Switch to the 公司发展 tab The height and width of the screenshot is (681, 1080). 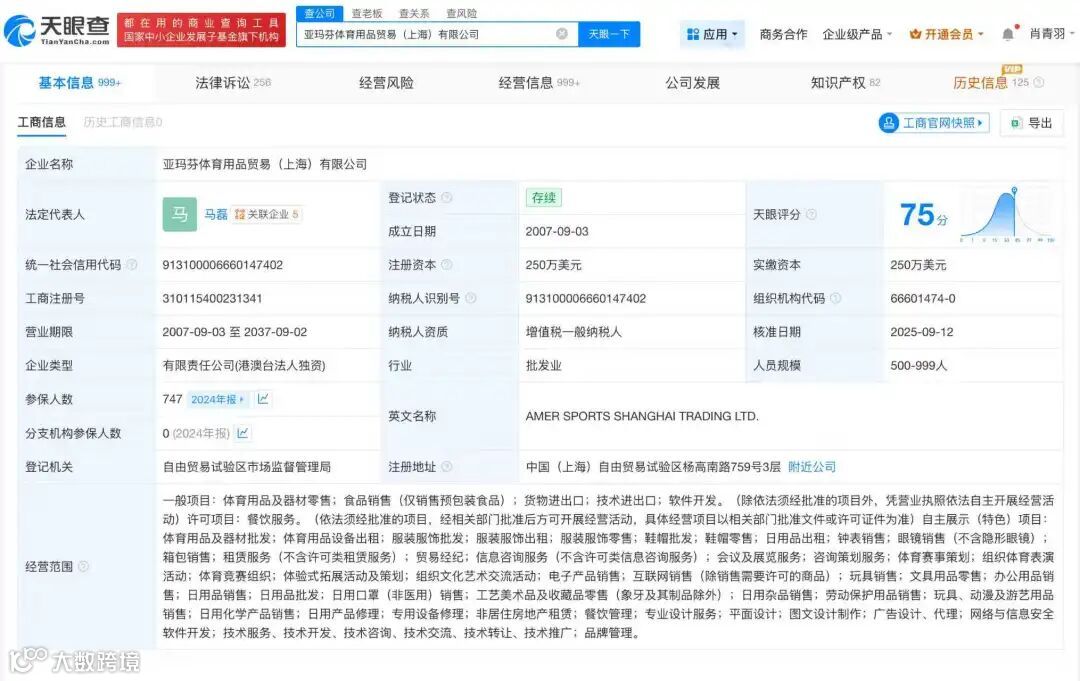[692, 83]
